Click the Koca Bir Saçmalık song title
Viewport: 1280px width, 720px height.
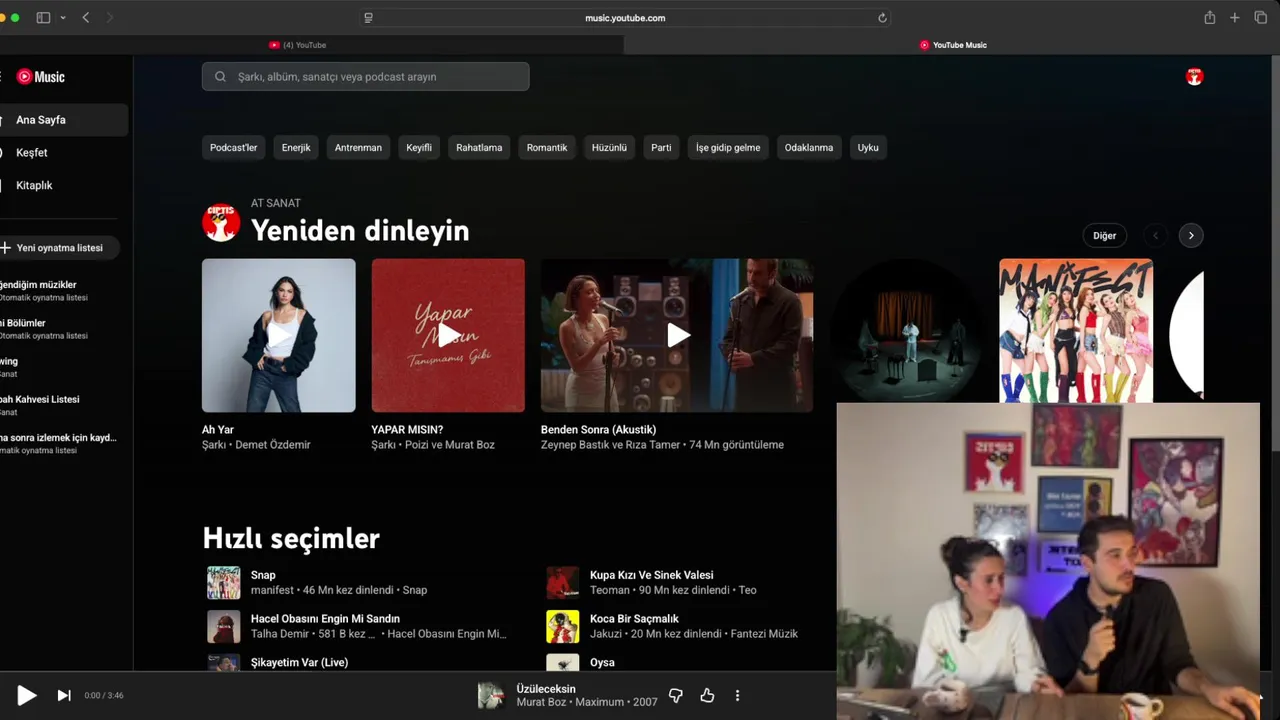(x=634, y=619)
